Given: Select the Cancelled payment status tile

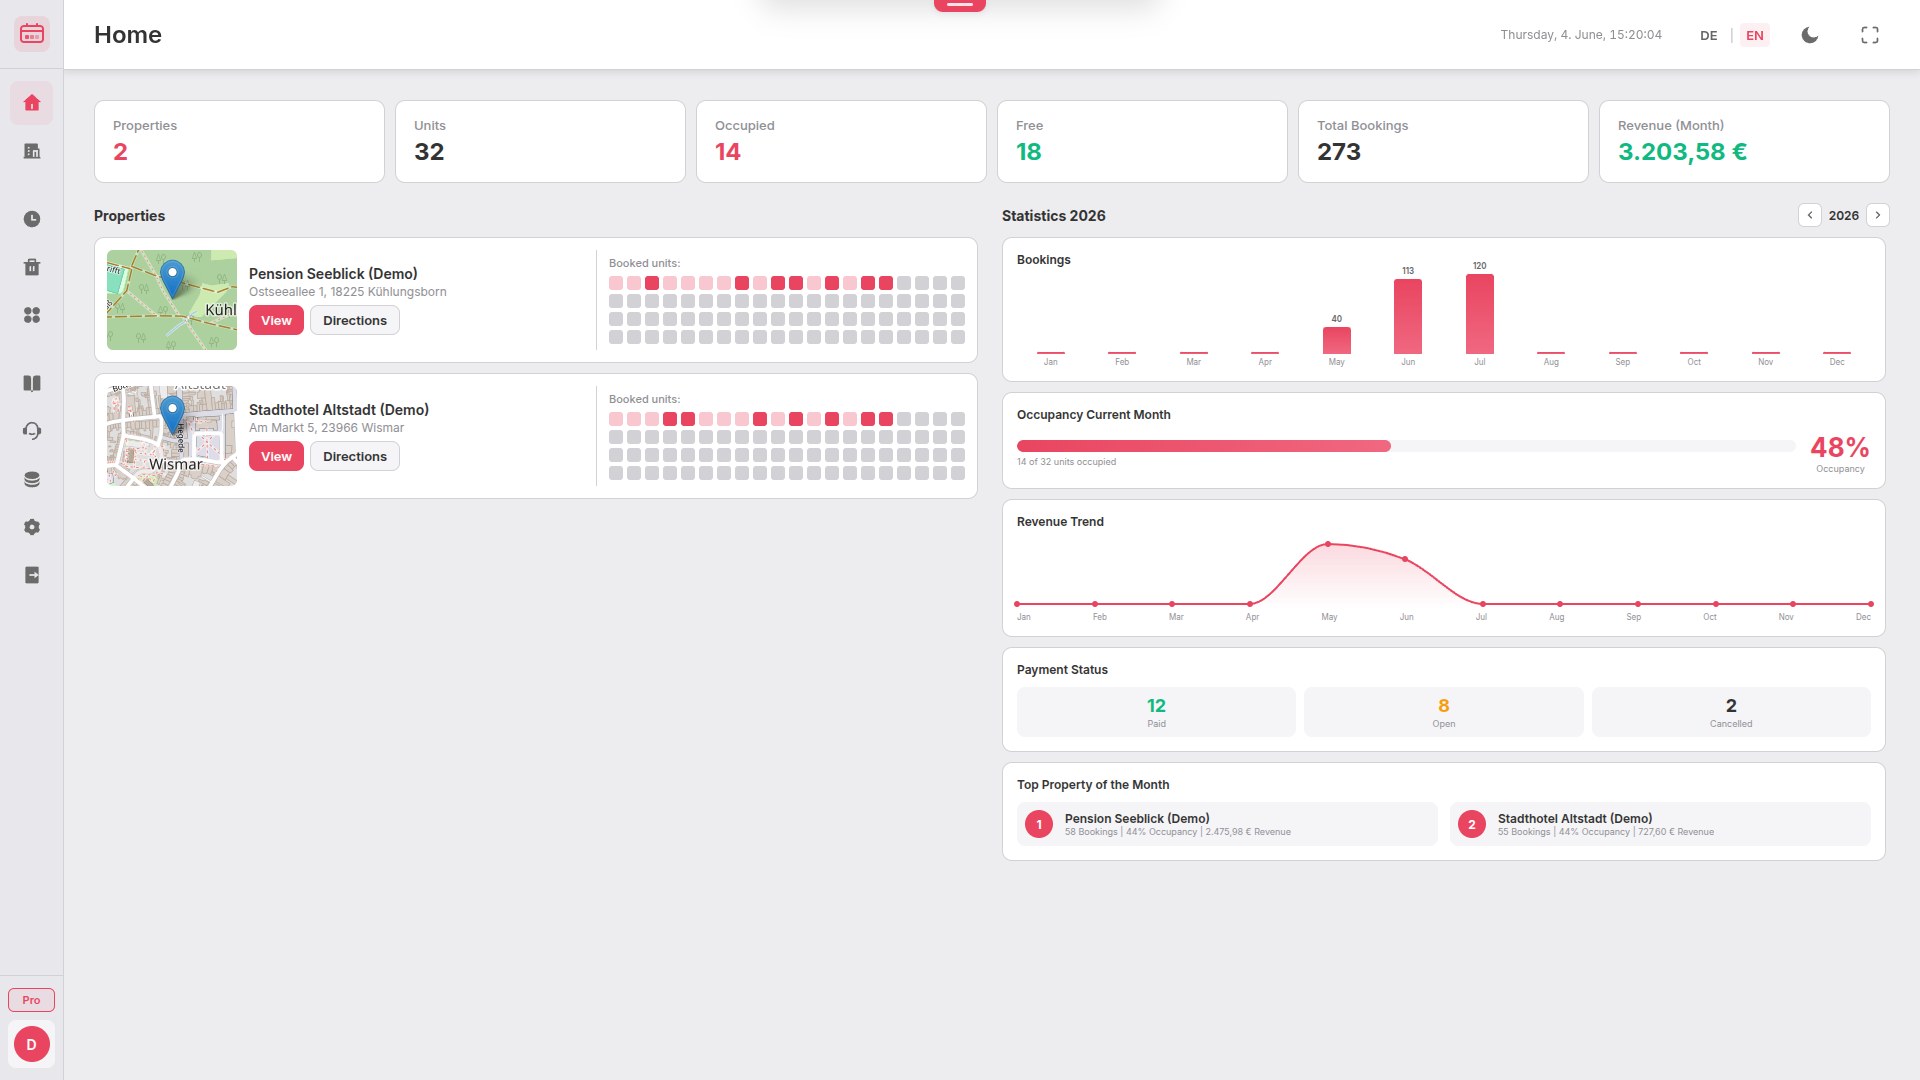Looking at the screenshot, I should pyautogui.click(x=1731, y=712).
